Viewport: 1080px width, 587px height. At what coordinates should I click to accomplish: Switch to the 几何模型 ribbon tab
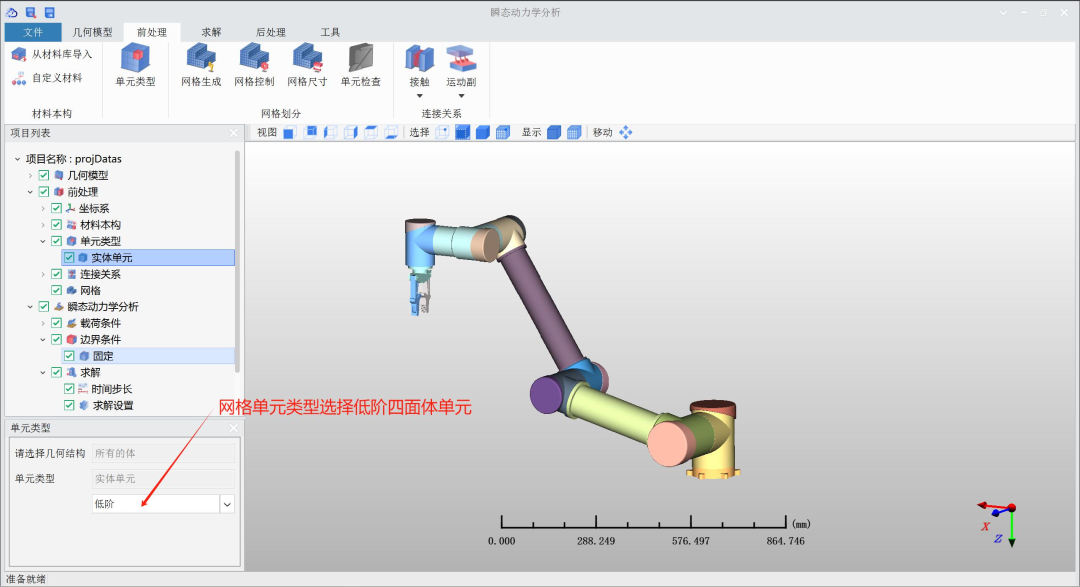point(92,32)
